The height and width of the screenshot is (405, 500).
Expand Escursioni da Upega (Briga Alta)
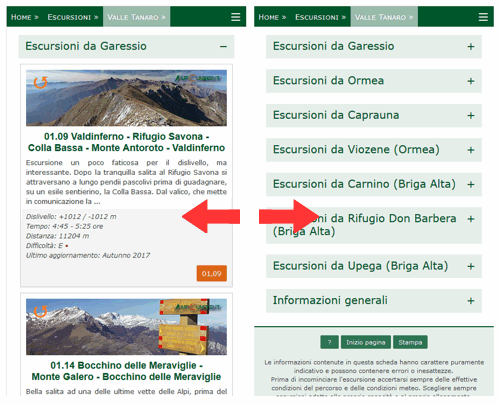pyautogui.click(x=374, y=266)
